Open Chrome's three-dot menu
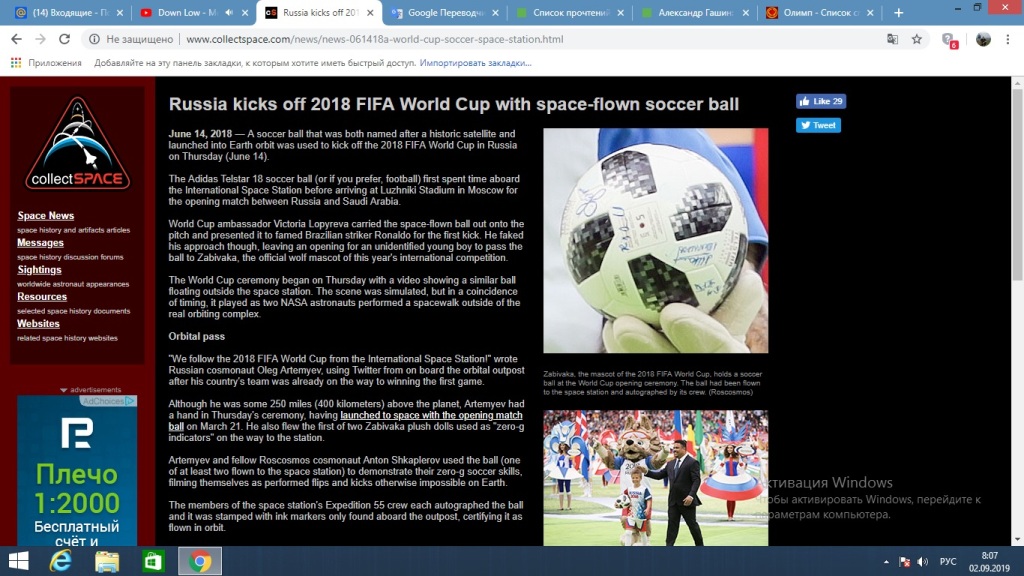1024x576 pixels. pyautogui.click(x=1008, y=39)
